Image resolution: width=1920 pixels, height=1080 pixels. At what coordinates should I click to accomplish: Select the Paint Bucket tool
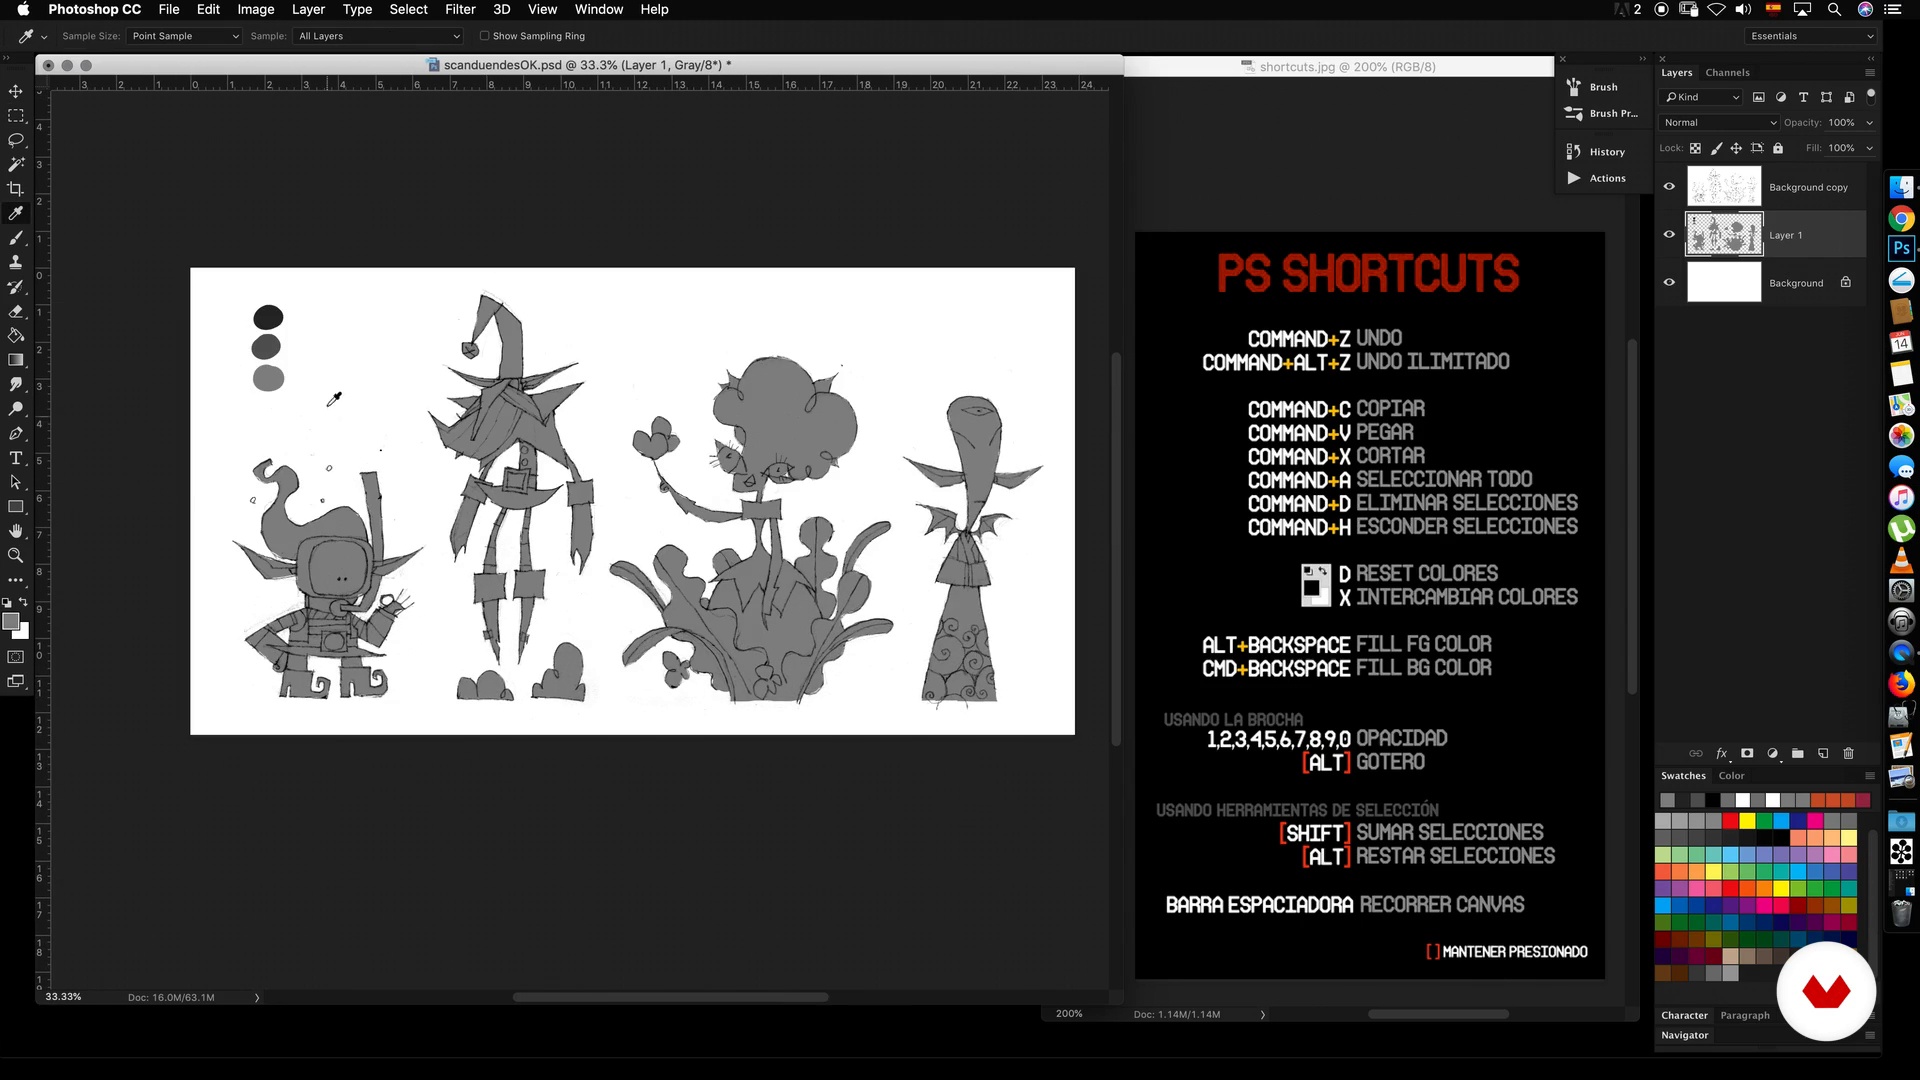point(15,335)
